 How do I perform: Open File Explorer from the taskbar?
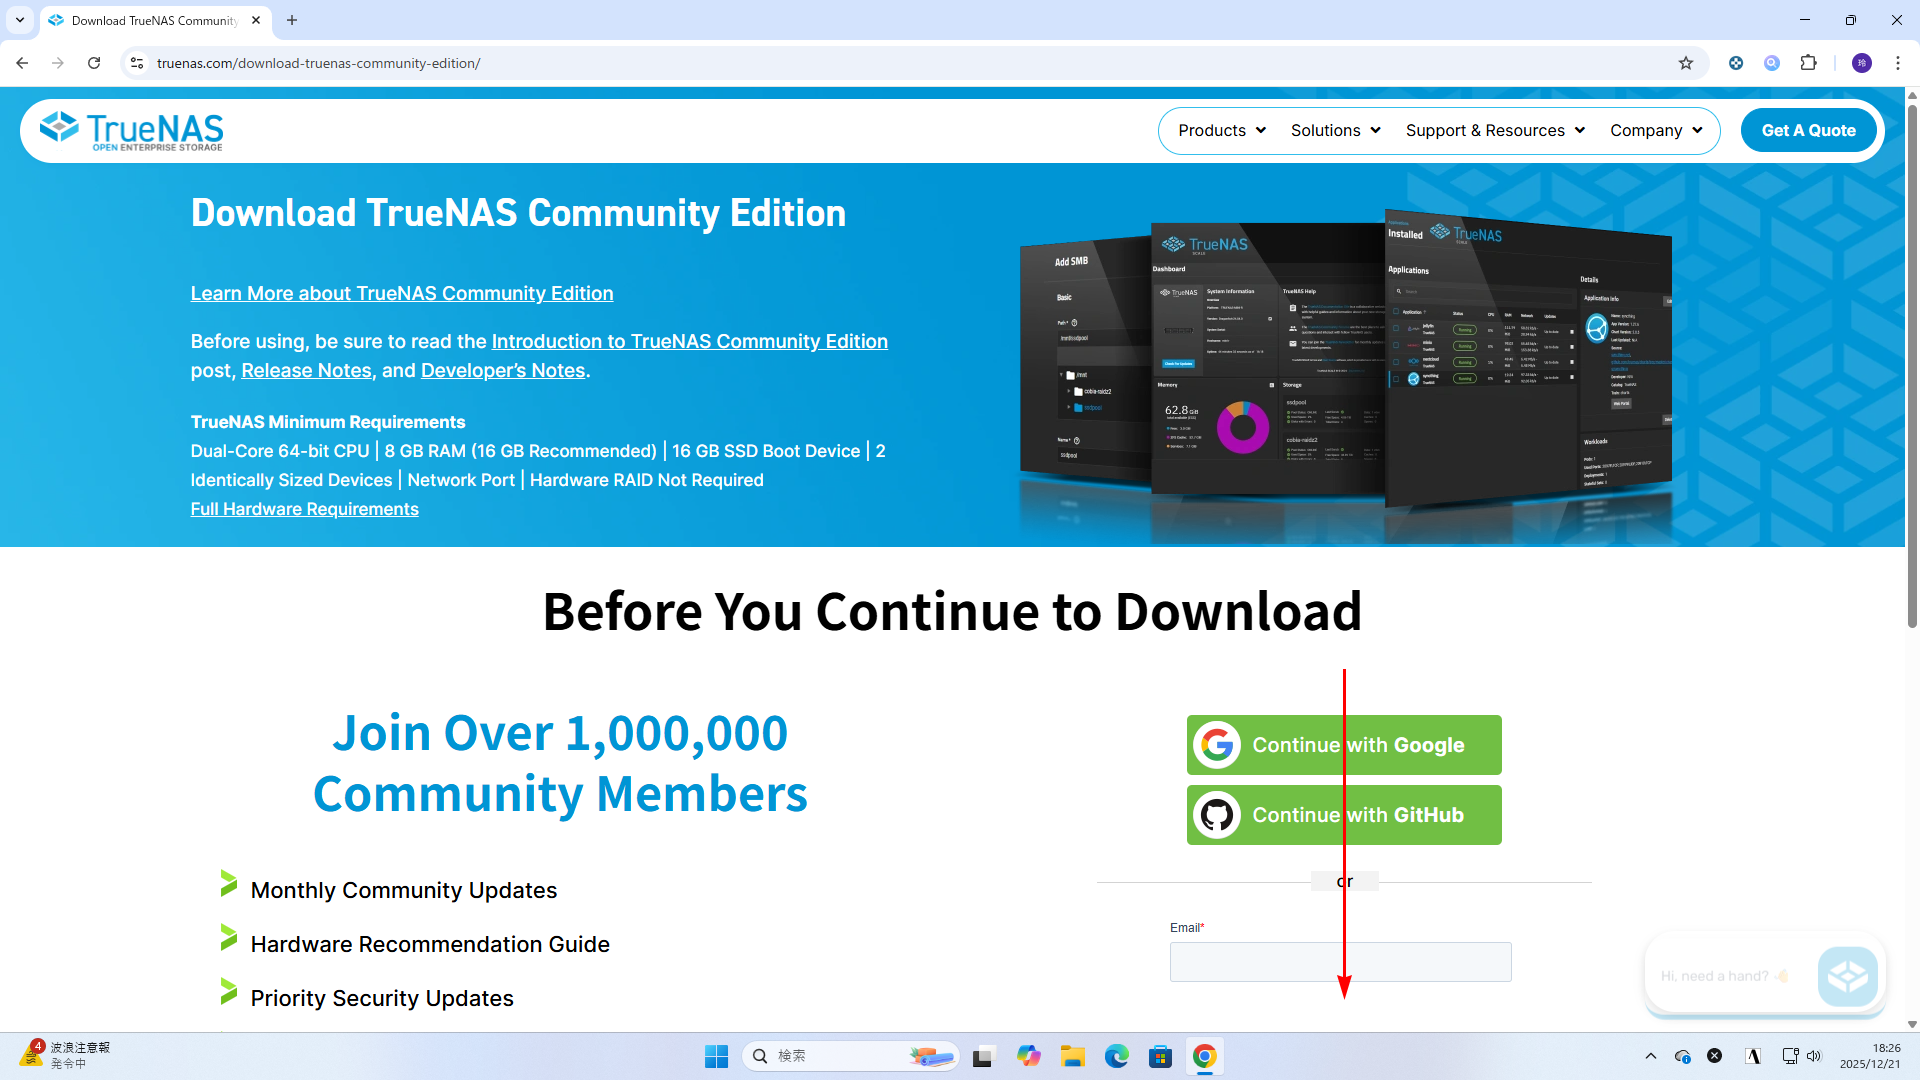point(1073,1056)
